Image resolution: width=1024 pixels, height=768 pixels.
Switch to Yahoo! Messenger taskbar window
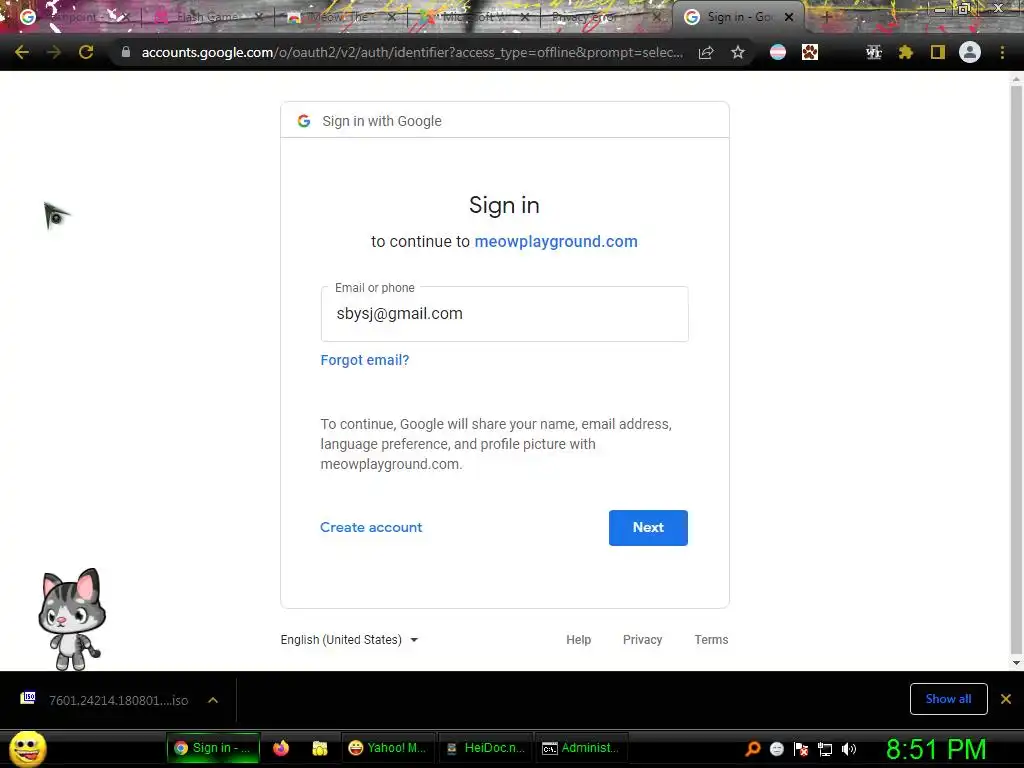[387, 748]
